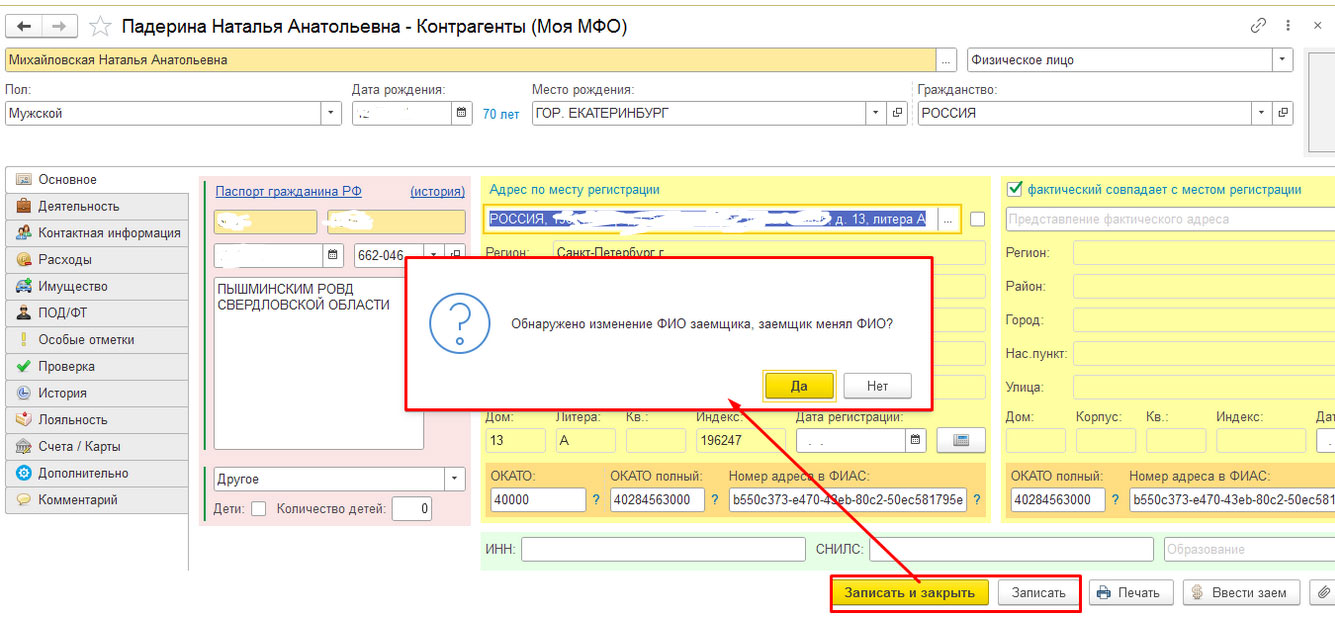Click the full name field with Михайловская
This screenshot has width=1335, height=627.
pos(470,60)
